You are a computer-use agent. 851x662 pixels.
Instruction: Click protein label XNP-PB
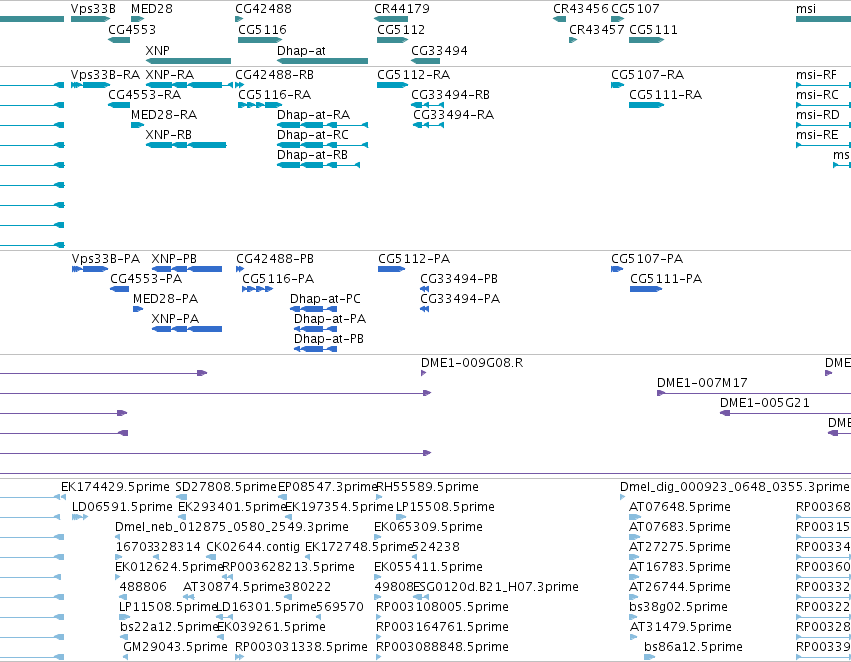tap(174, 258)
